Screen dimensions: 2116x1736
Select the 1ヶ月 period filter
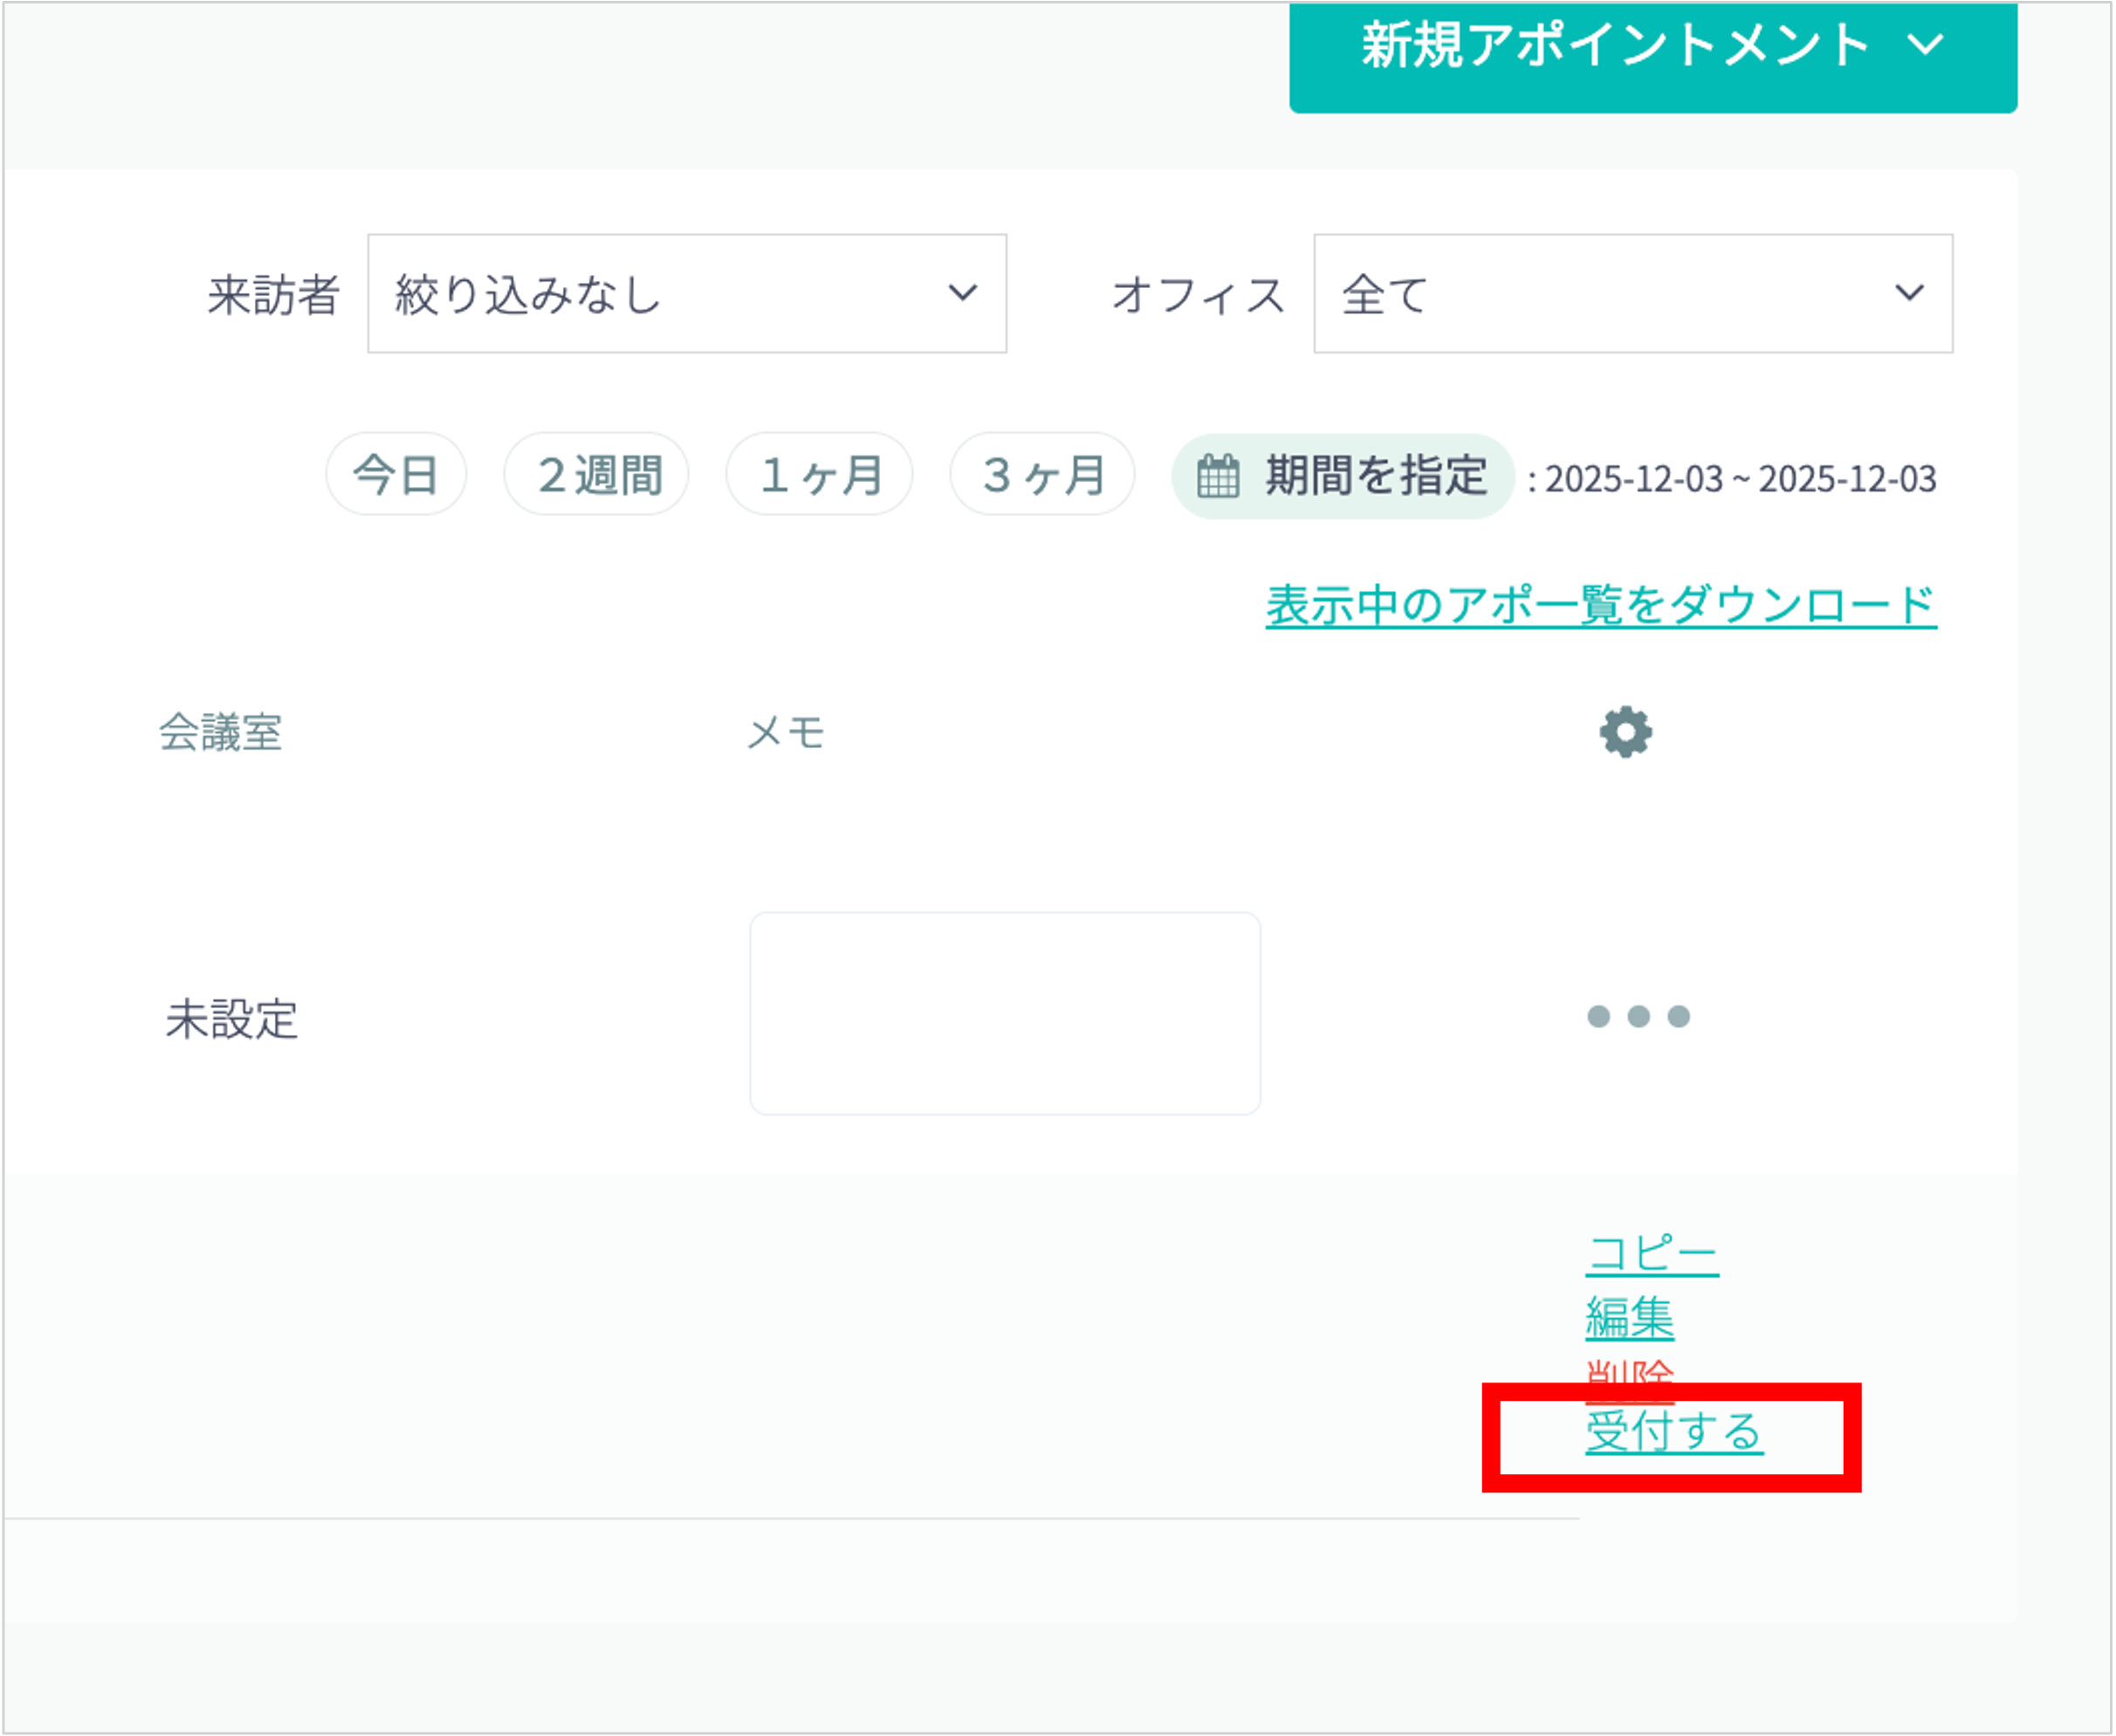point(819,475)
